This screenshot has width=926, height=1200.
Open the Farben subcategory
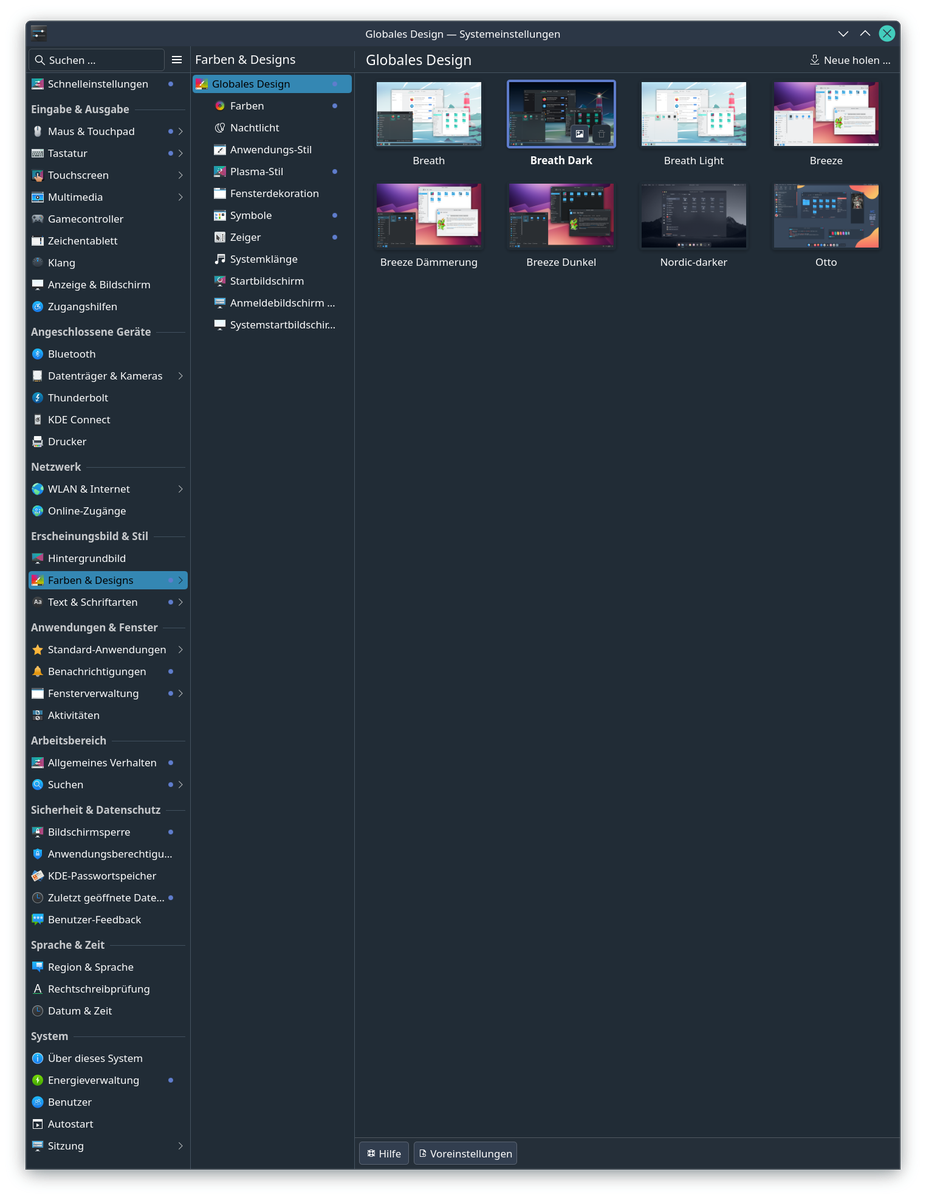click(x=247, y=106)
